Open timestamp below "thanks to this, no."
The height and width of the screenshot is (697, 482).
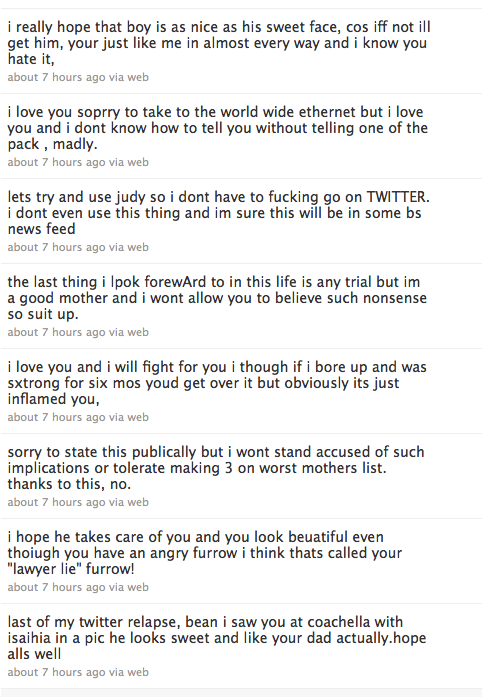click(x=56, y=502)
